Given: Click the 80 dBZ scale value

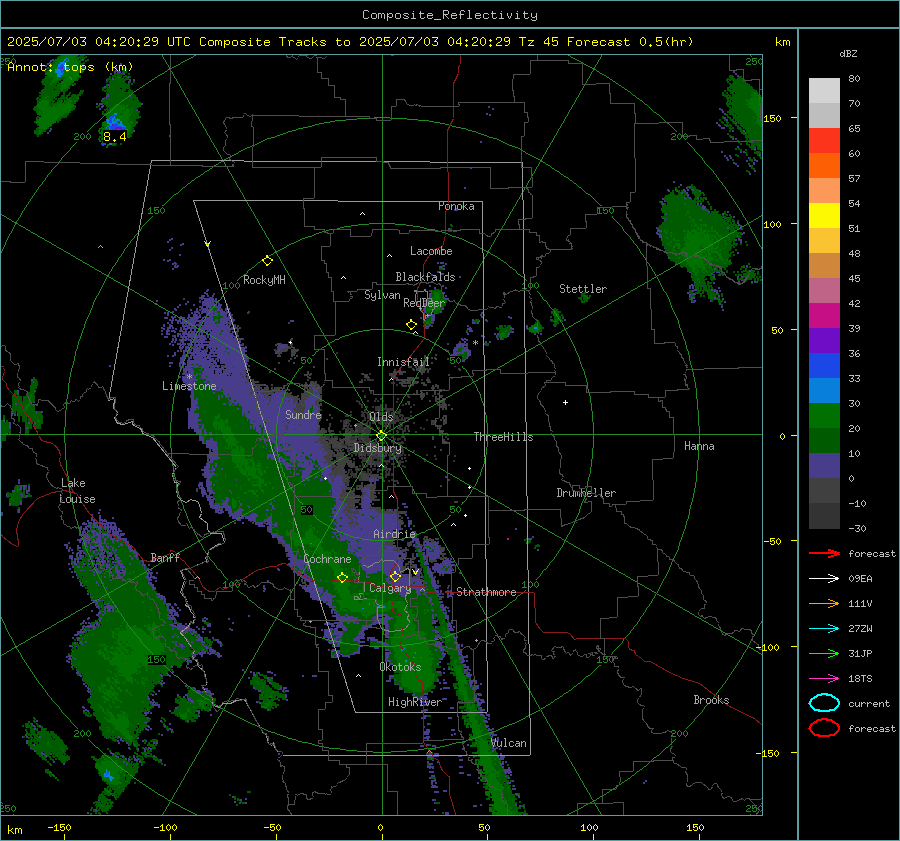Looking at the screenshot, I should 854,79.
